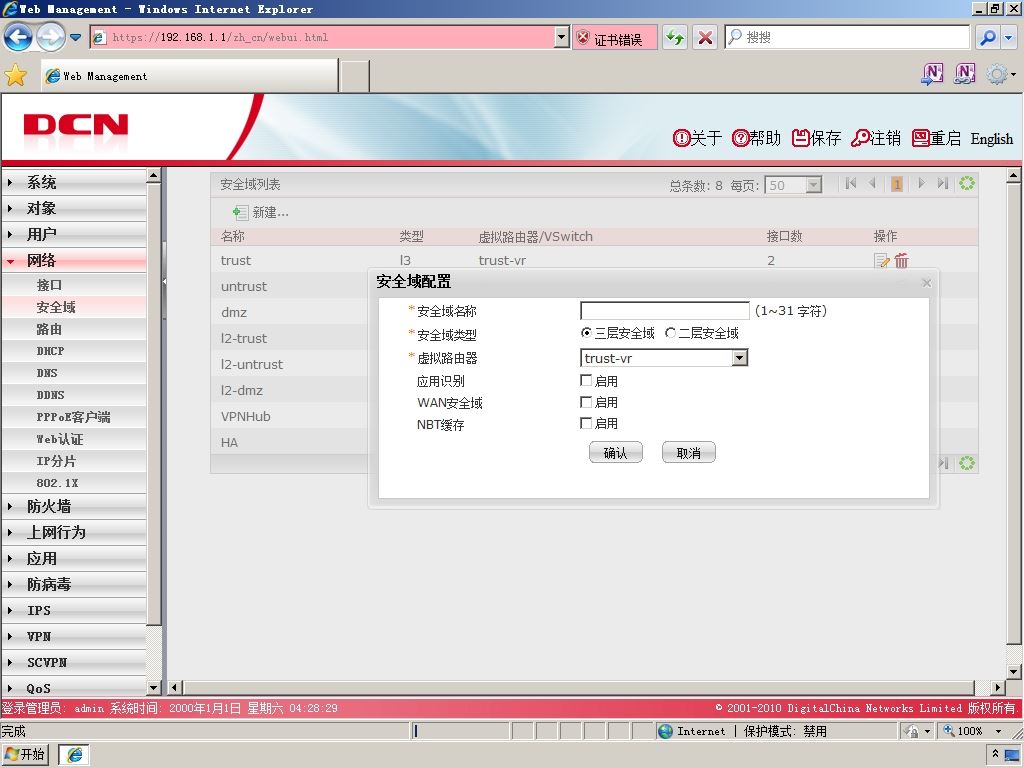Expand the VPN menu section
The image size is (1024, 768).
[74, 636]
